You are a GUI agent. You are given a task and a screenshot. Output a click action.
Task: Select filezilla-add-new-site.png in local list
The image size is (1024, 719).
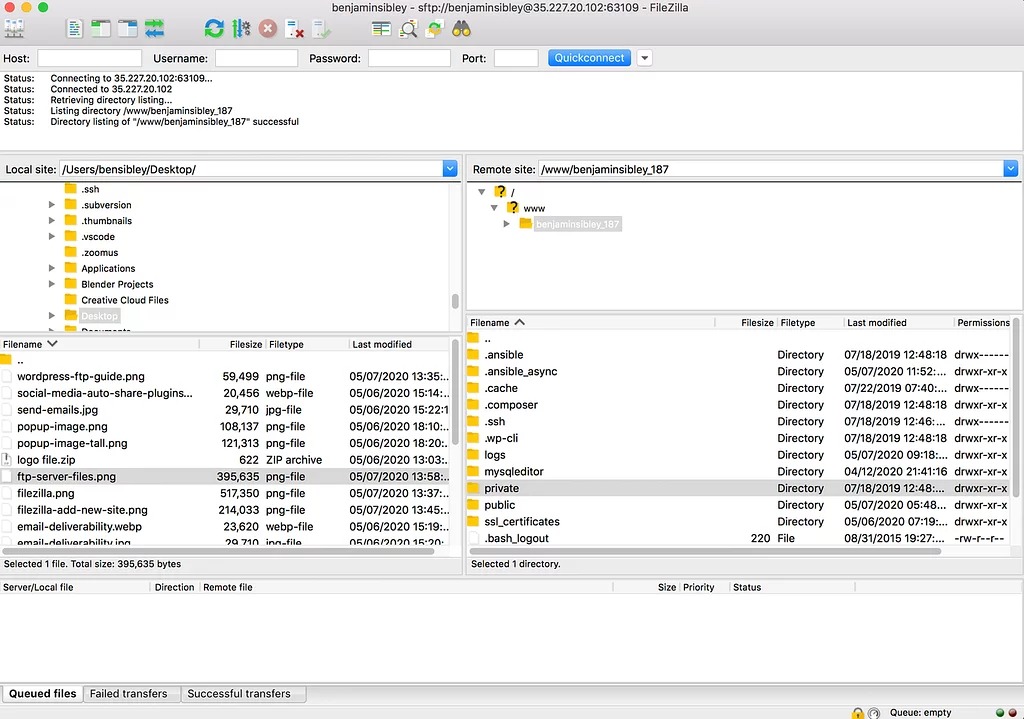(225, 510)
